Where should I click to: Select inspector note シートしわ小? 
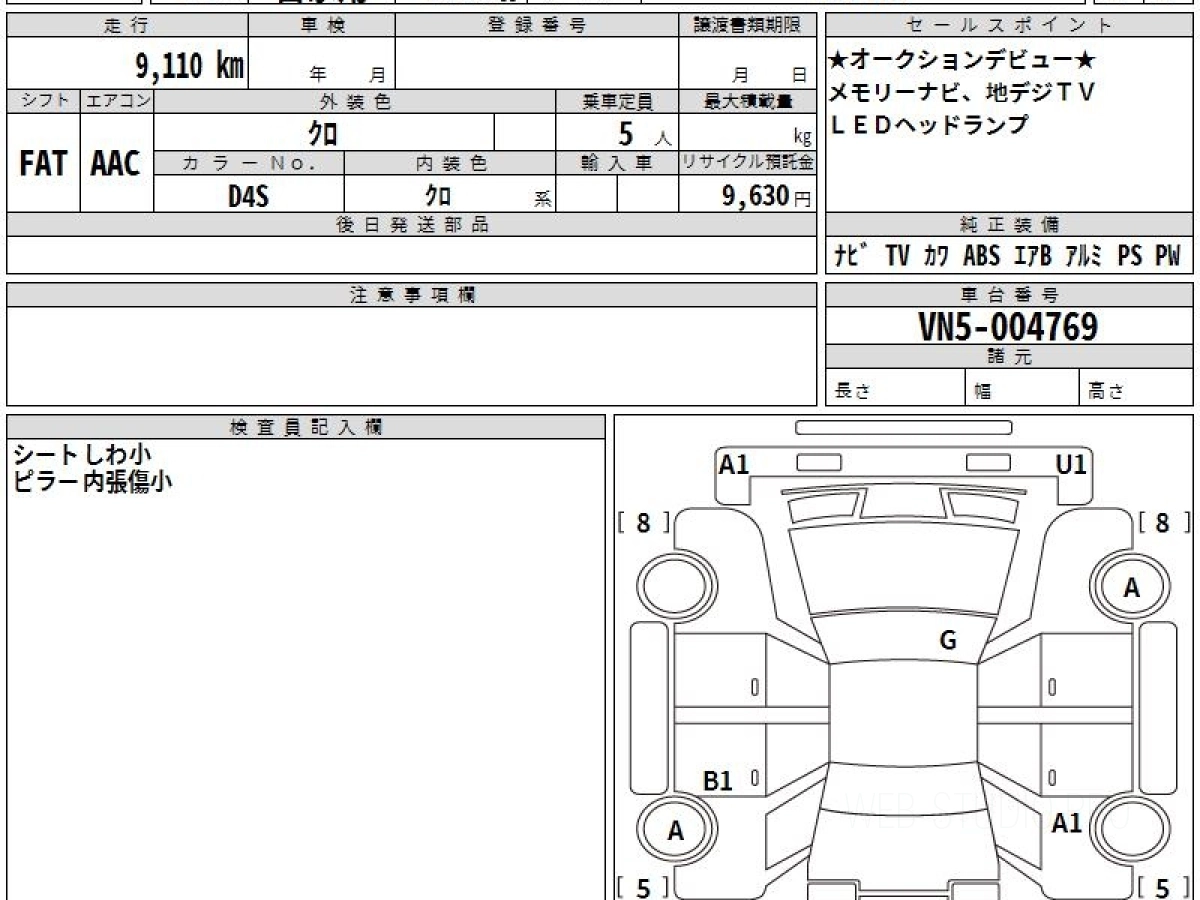point(82,455)
